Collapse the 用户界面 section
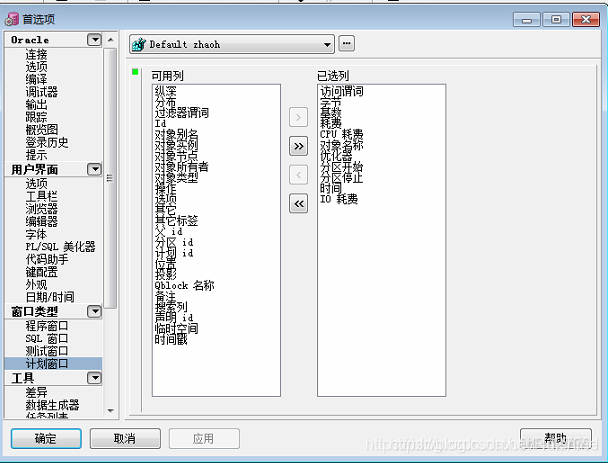This screenshot has width=608, height=463. 94,169
